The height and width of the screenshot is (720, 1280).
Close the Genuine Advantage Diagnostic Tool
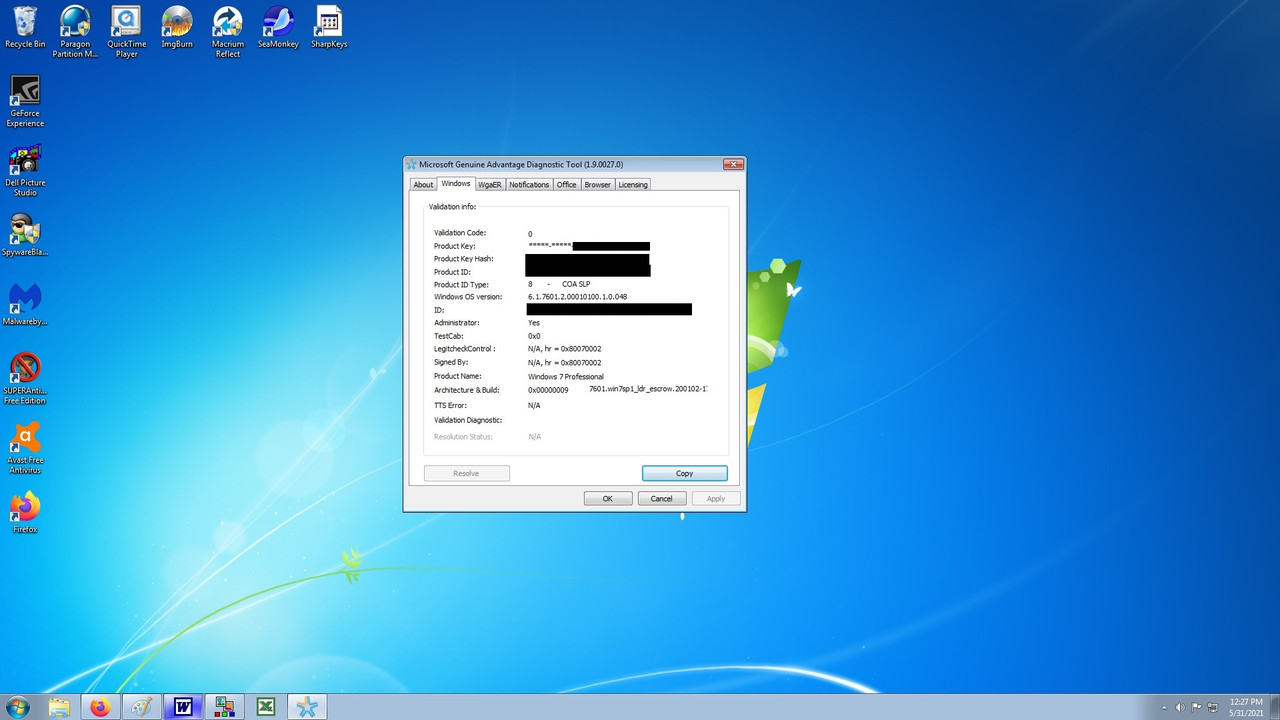733,164
